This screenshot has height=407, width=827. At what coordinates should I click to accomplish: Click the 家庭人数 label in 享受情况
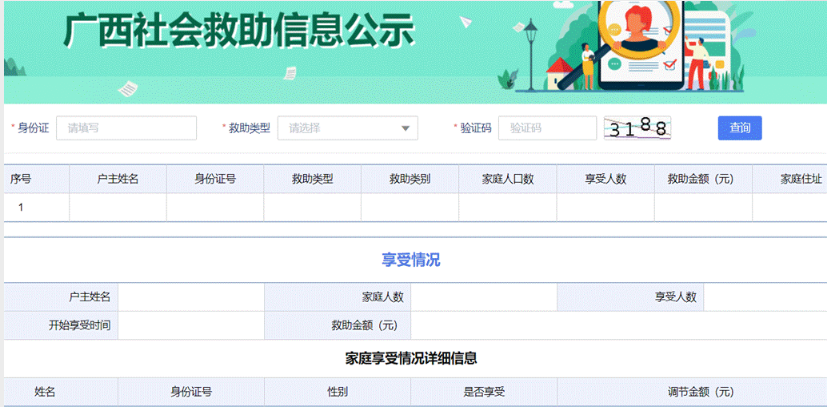click(382, 297)
